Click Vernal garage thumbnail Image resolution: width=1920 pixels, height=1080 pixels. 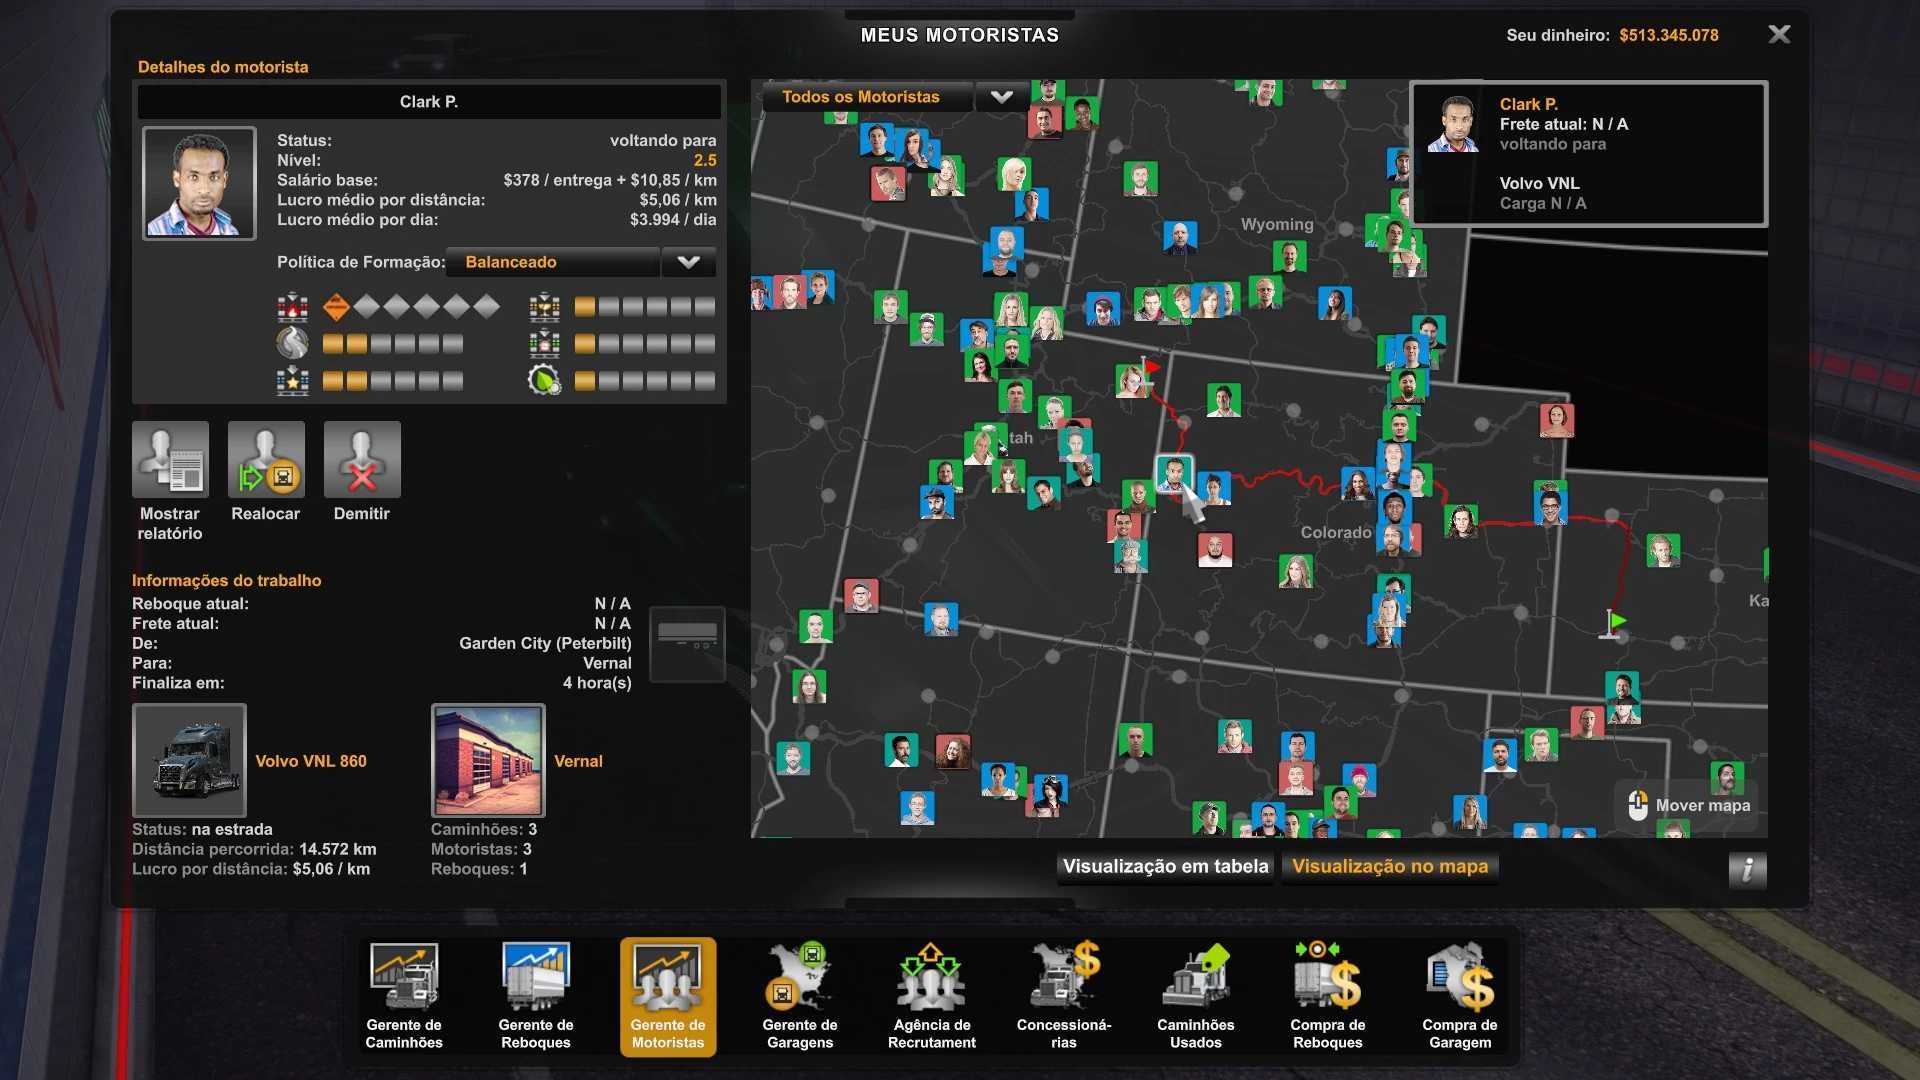(x=488, y=760)
